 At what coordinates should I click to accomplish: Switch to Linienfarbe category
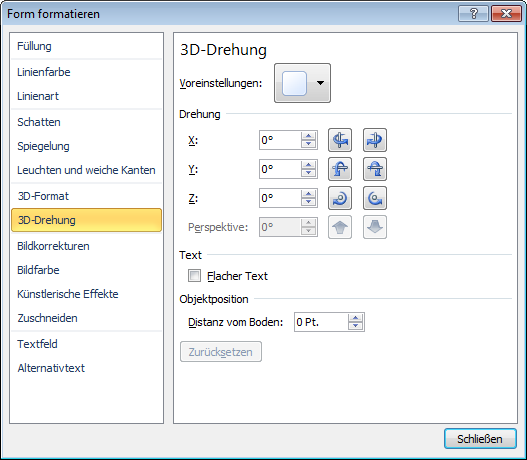tap(86, 72)
